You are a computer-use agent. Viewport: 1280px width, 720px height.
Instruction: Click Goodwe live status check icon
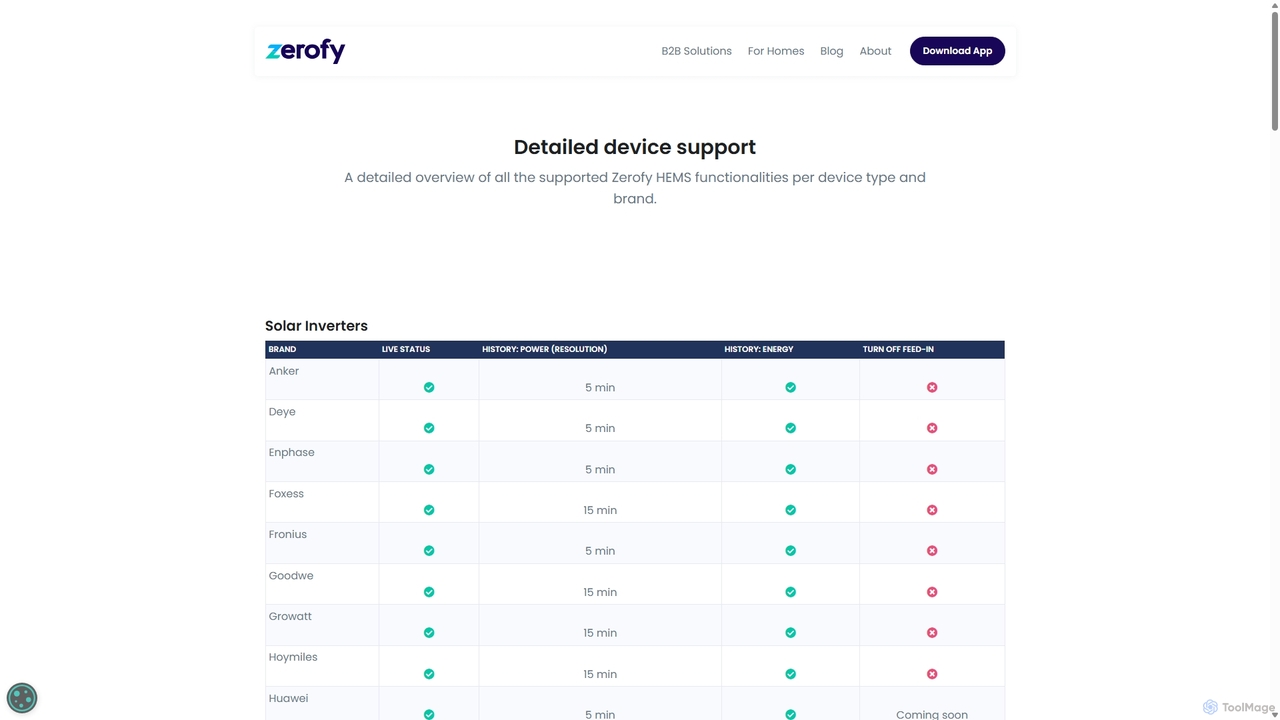coord(429,592)
